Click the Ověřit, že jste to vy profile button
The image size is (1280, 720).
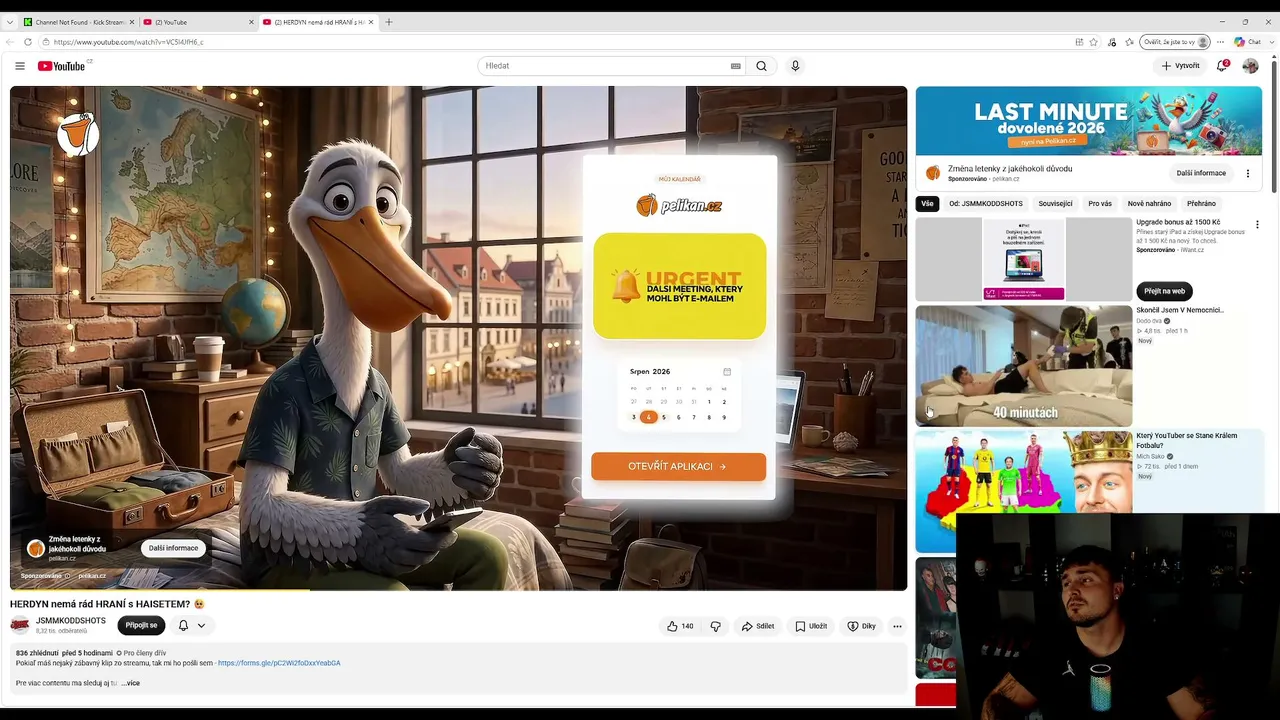(x=1175, y=42)
